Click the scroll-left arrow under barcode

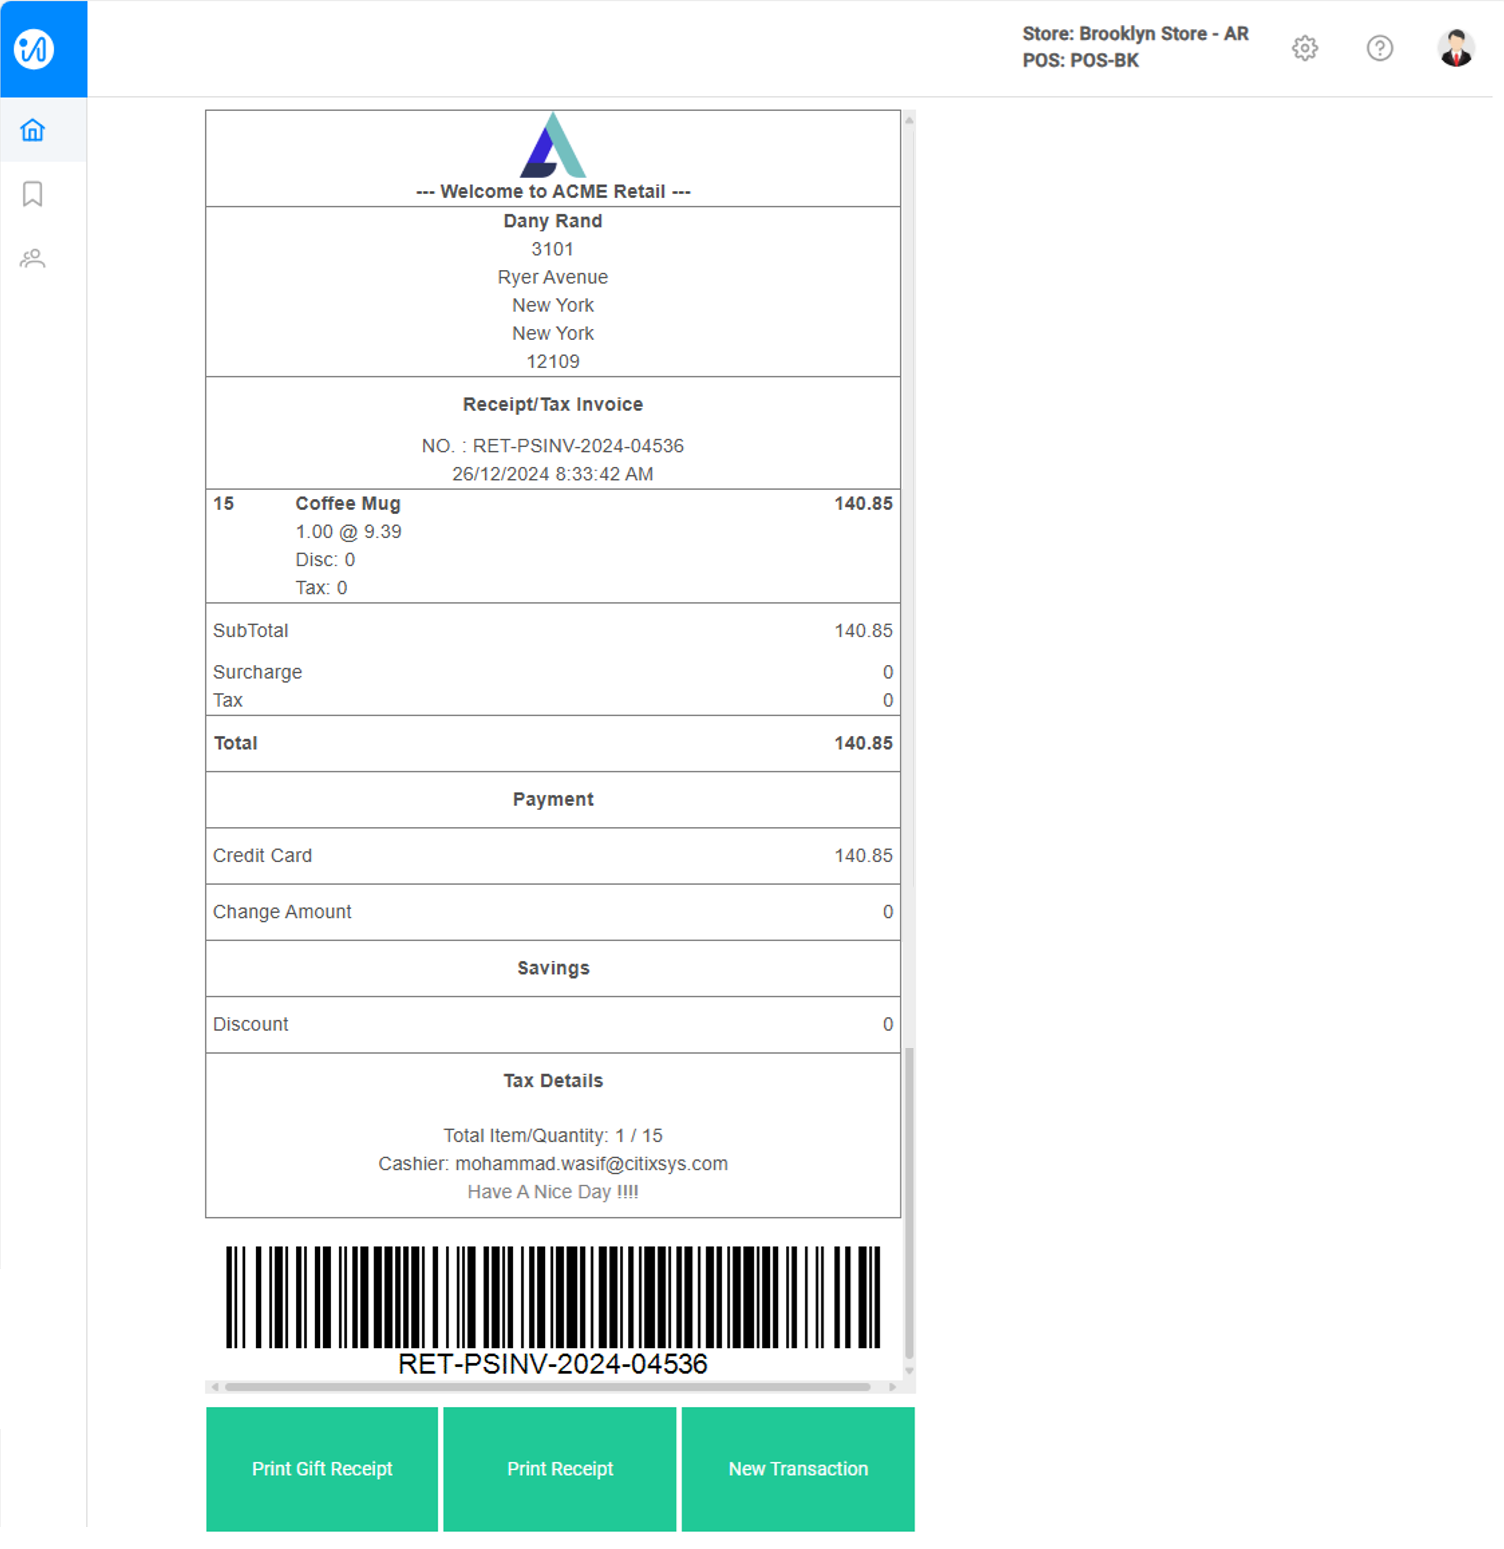[x=215, y=1387]
